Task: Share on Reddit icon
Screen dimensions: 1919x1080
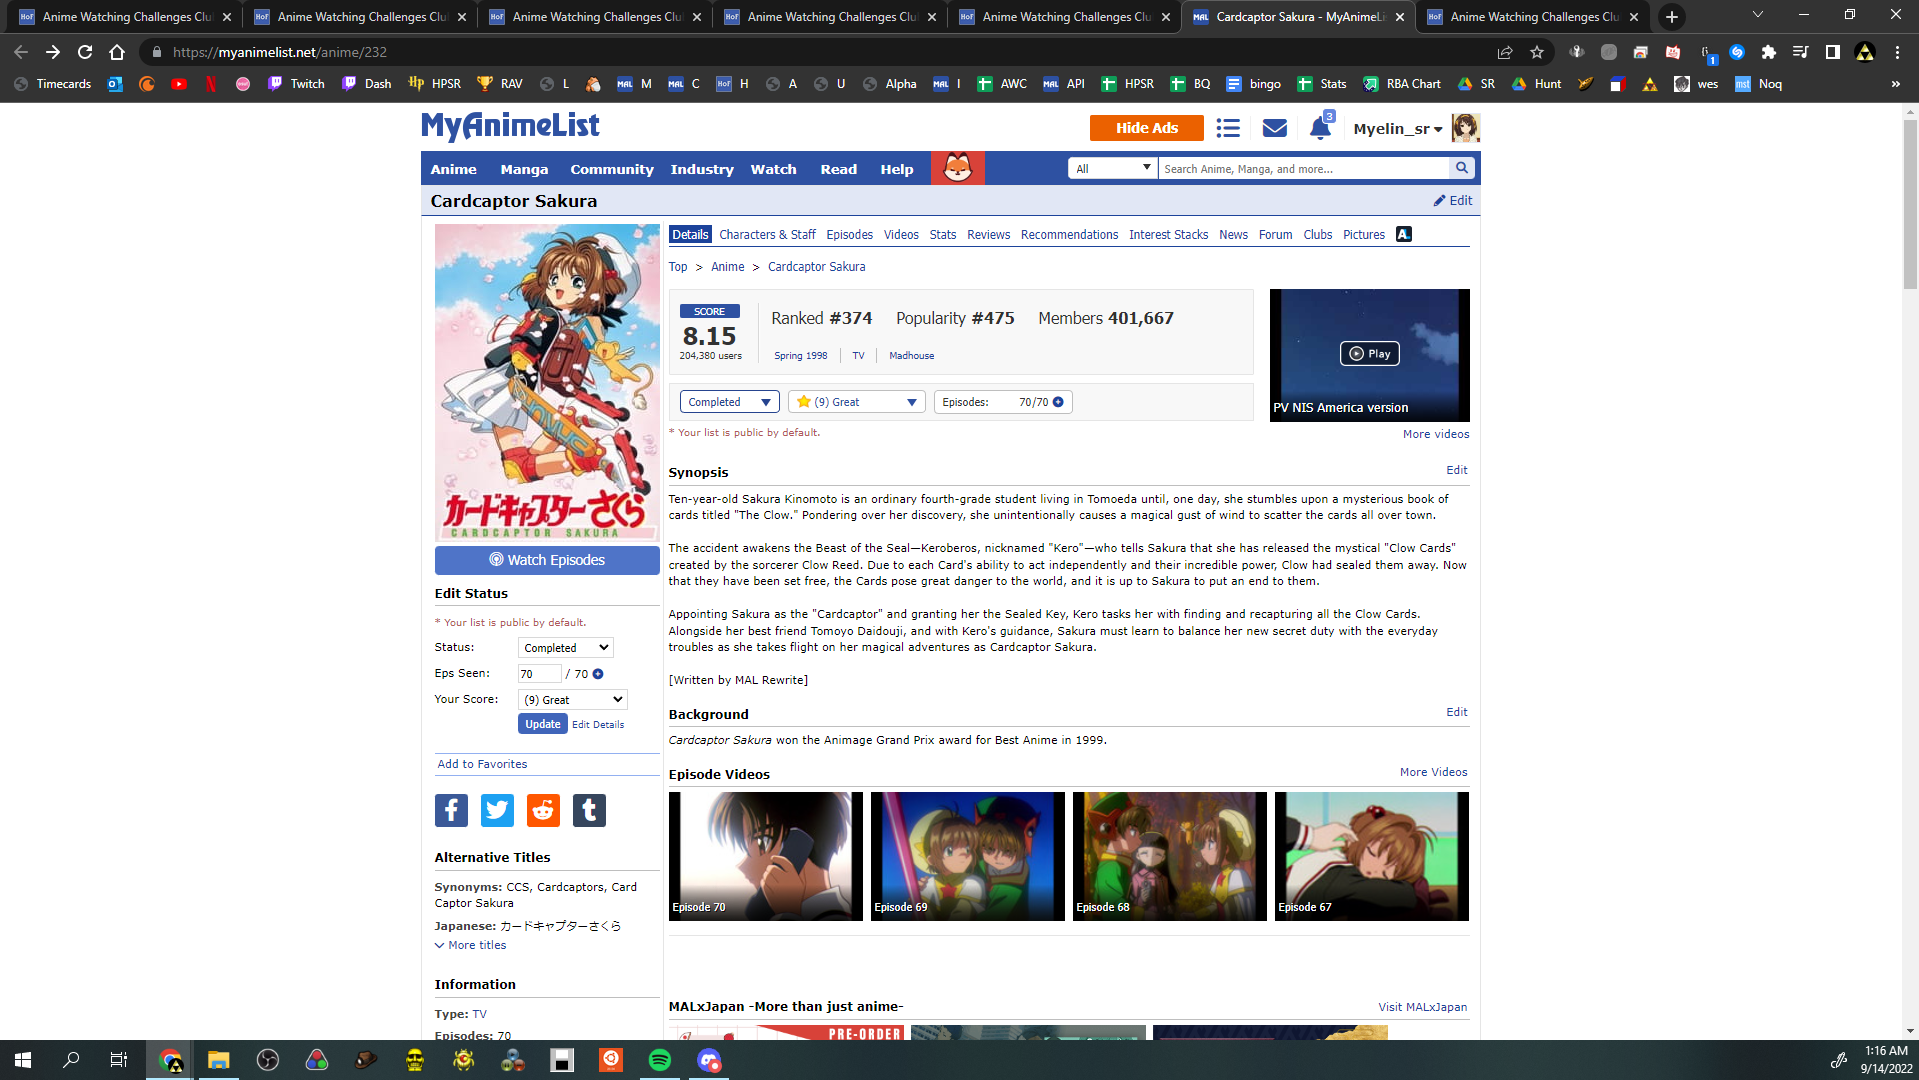Action: 543,810
